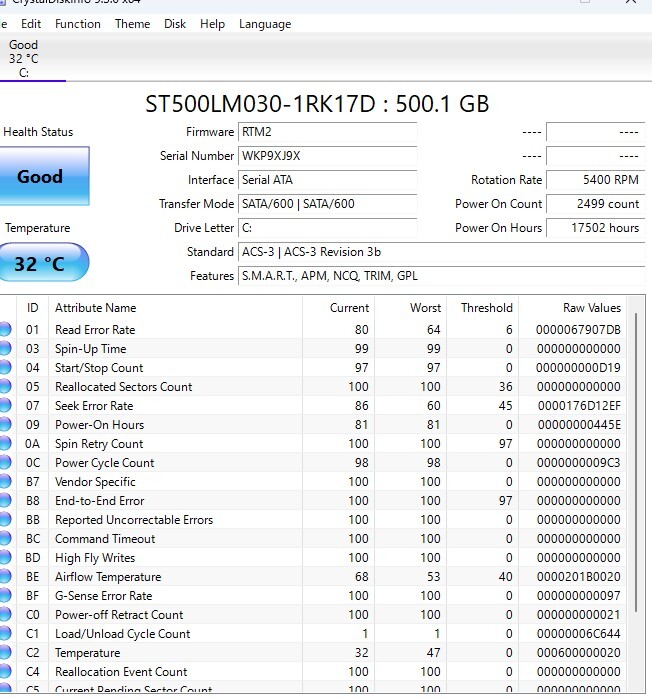The height and width of the screenshot is (699, 652).
Task: Select the C: drive tab showing Good 32 °C
Action: click(24, 58)
